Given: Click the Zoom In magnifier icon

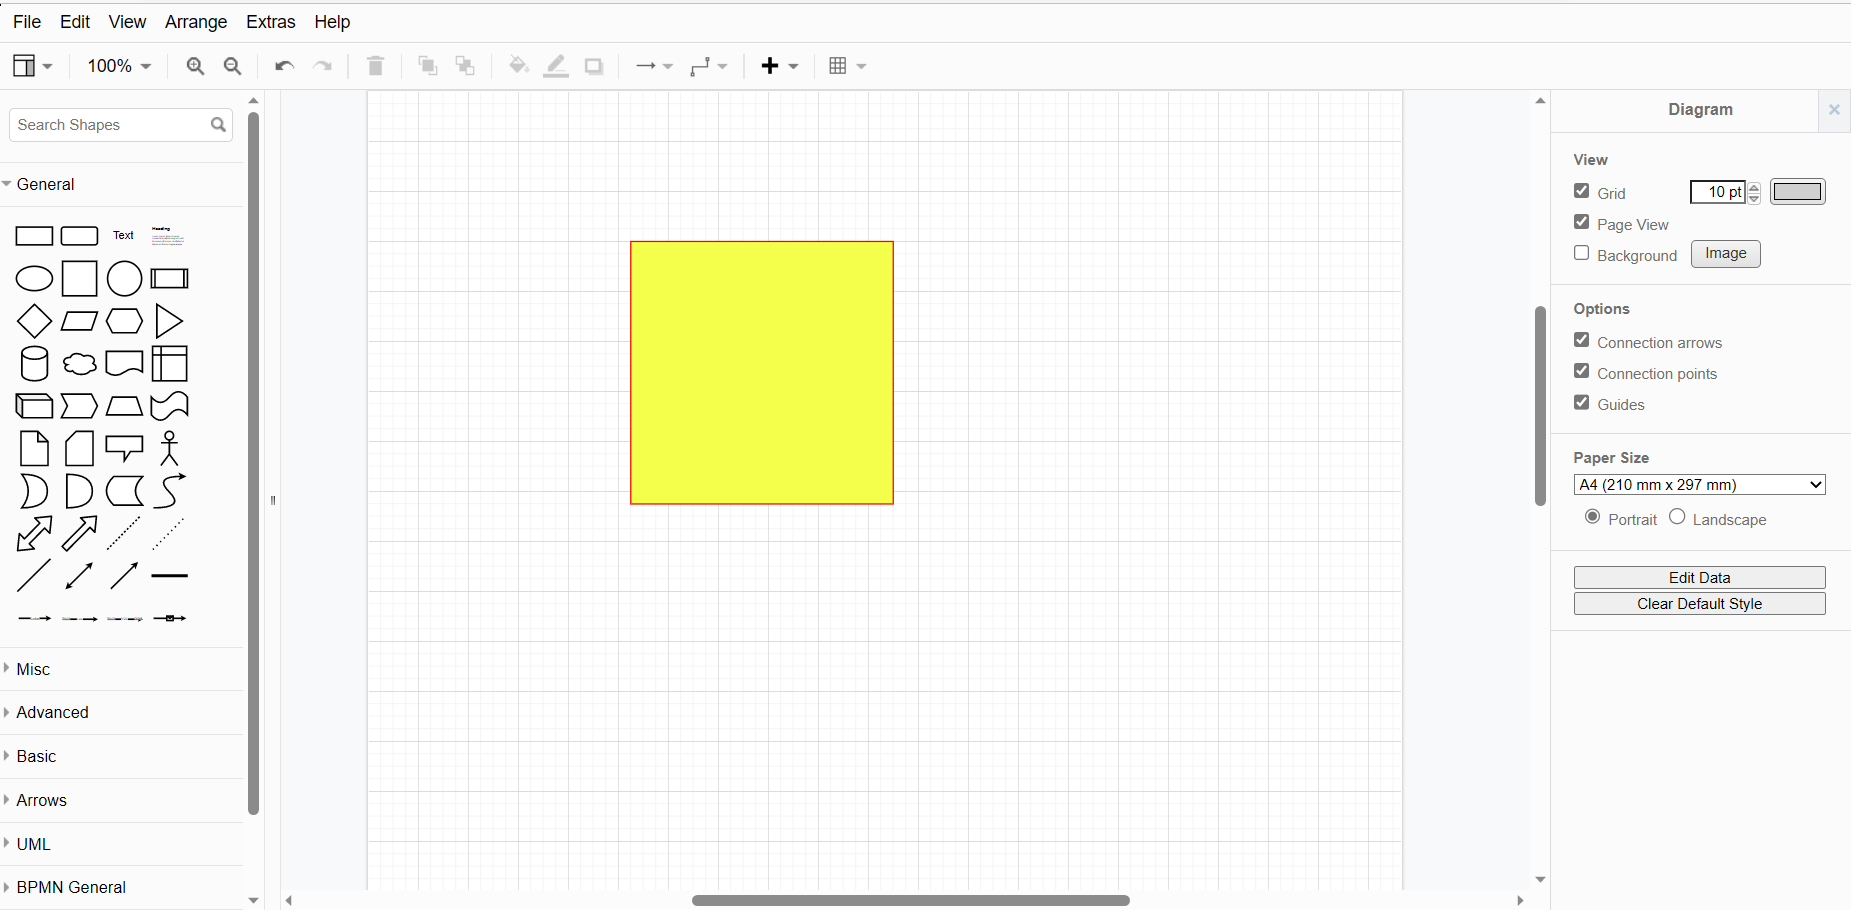Looking at the screenshot, I should coord(195,65).
